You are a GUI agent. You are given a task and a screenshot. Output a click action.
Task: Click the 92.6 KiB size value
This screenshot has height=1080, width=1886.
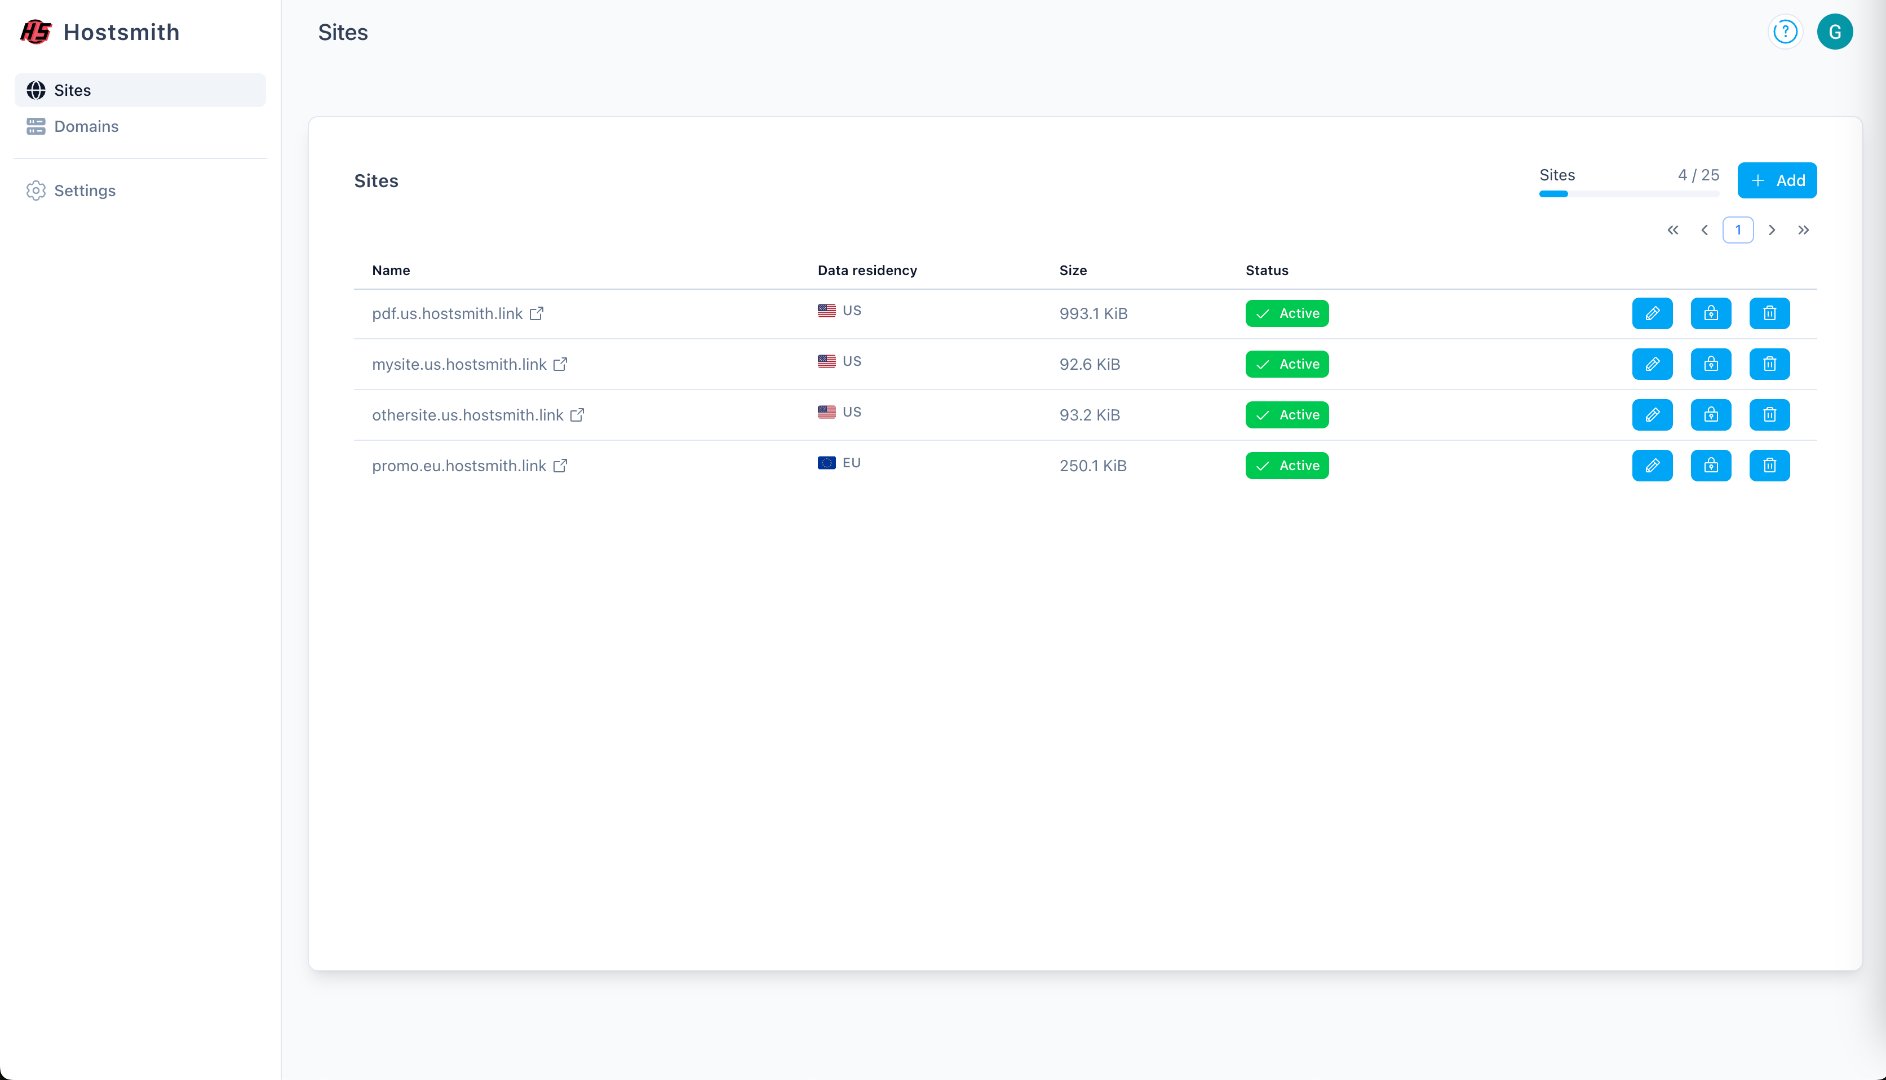[1090, 364]
